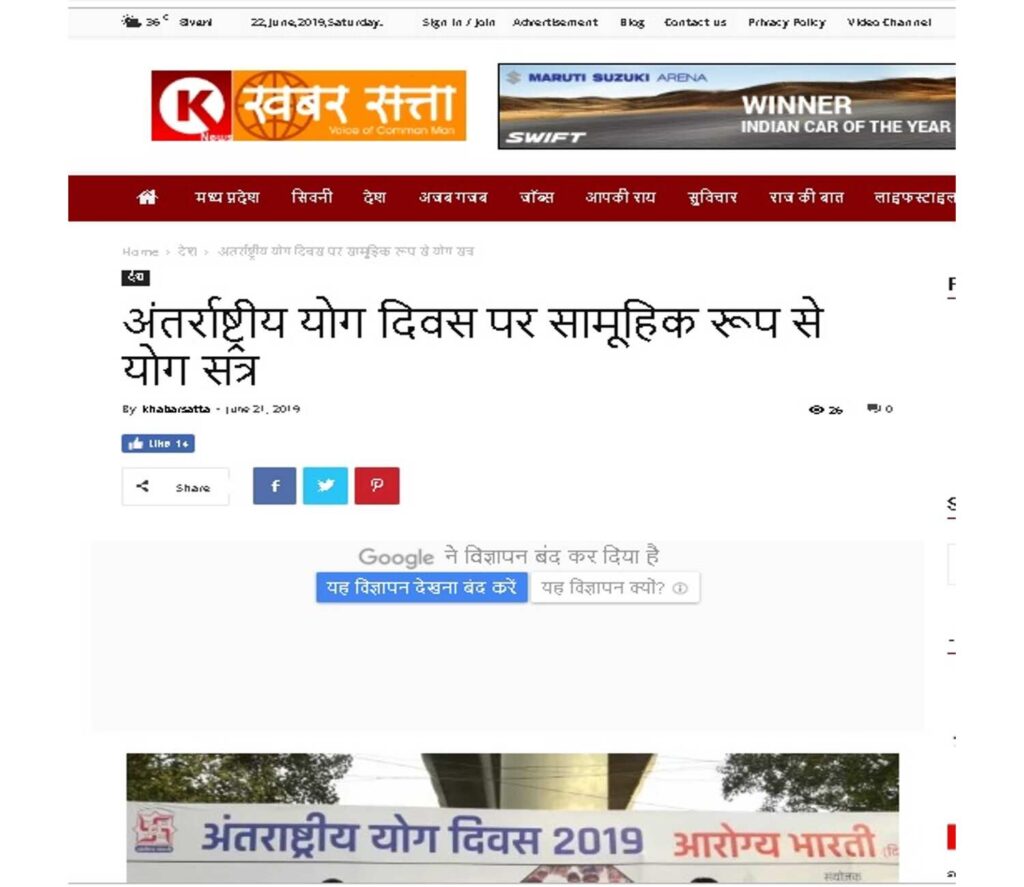Open the मध्य प्रदेश menu item

coord(227,197)
